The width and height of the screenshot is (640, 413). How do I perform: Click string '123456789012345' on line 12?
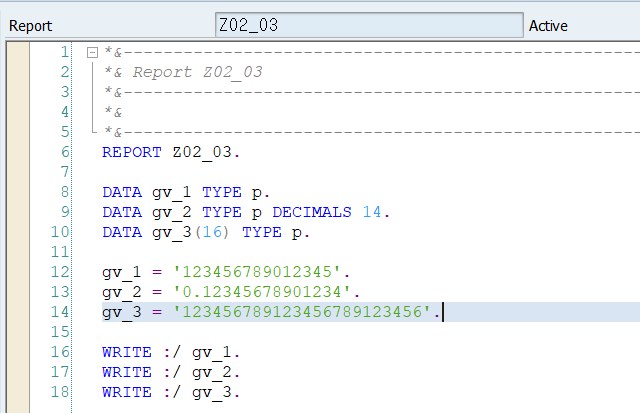[x=257, y=272]
